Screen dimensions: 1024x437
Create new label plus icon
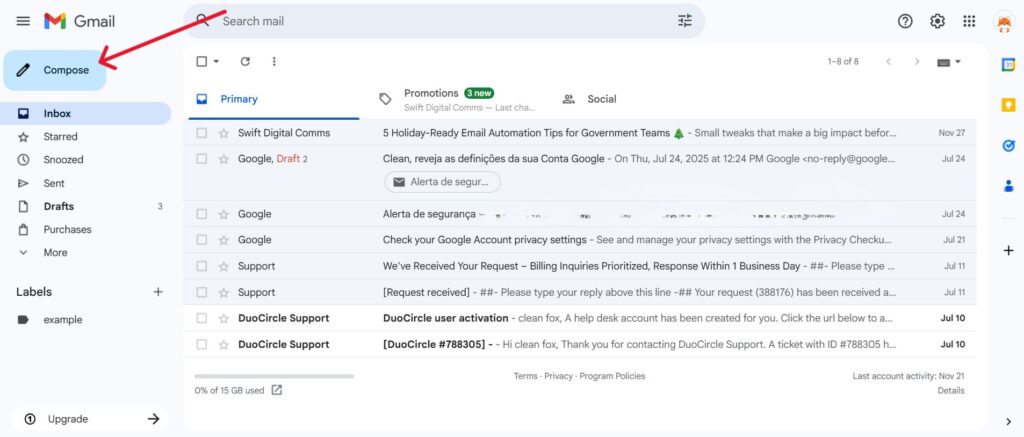click(158, 292)
